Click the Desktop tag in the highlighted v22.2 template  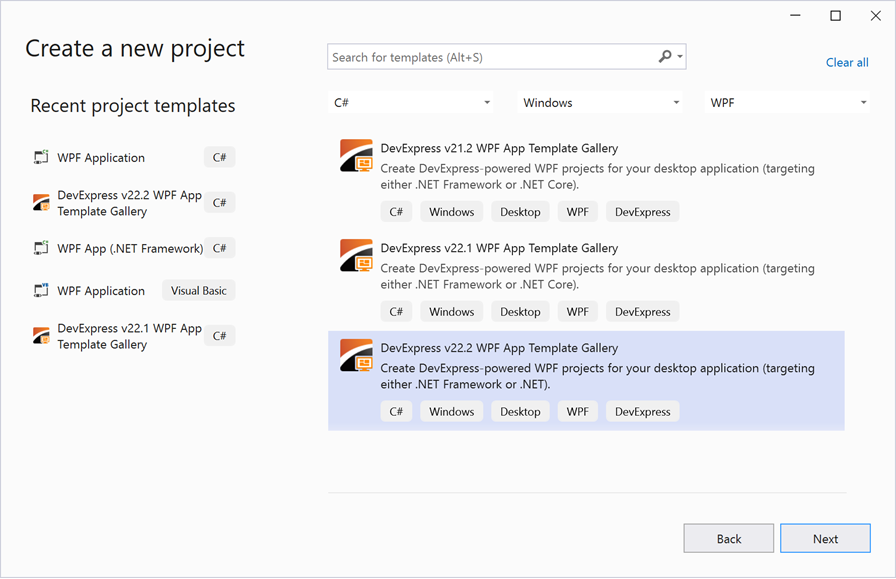(520, 412)
